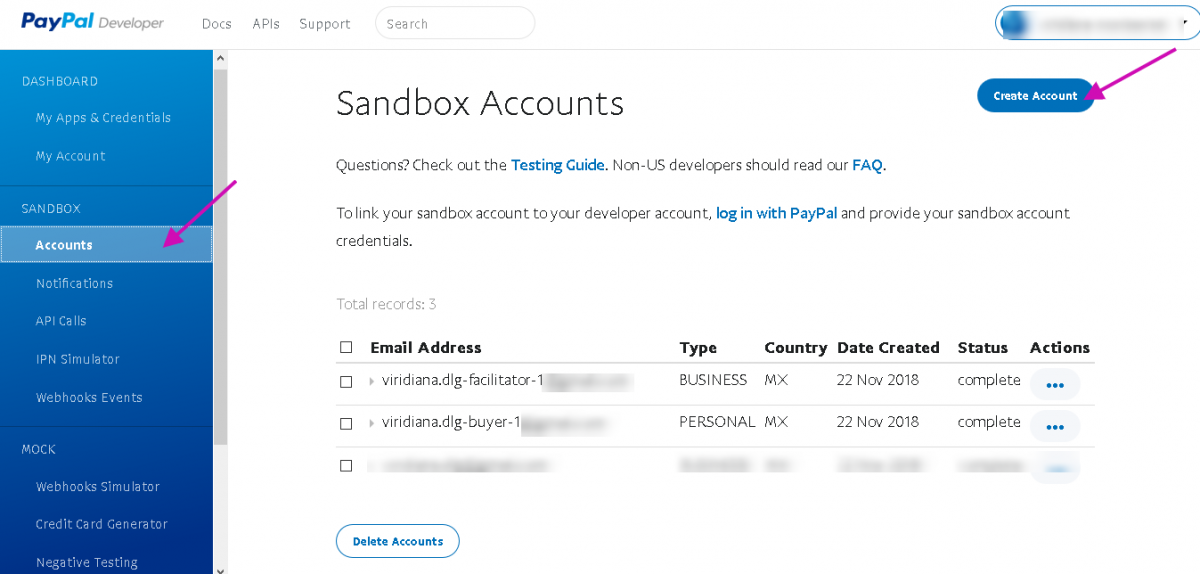Open actions menu for blurred third account
The height and width of the screenshot is (574, 1200).
point(1054,467)
